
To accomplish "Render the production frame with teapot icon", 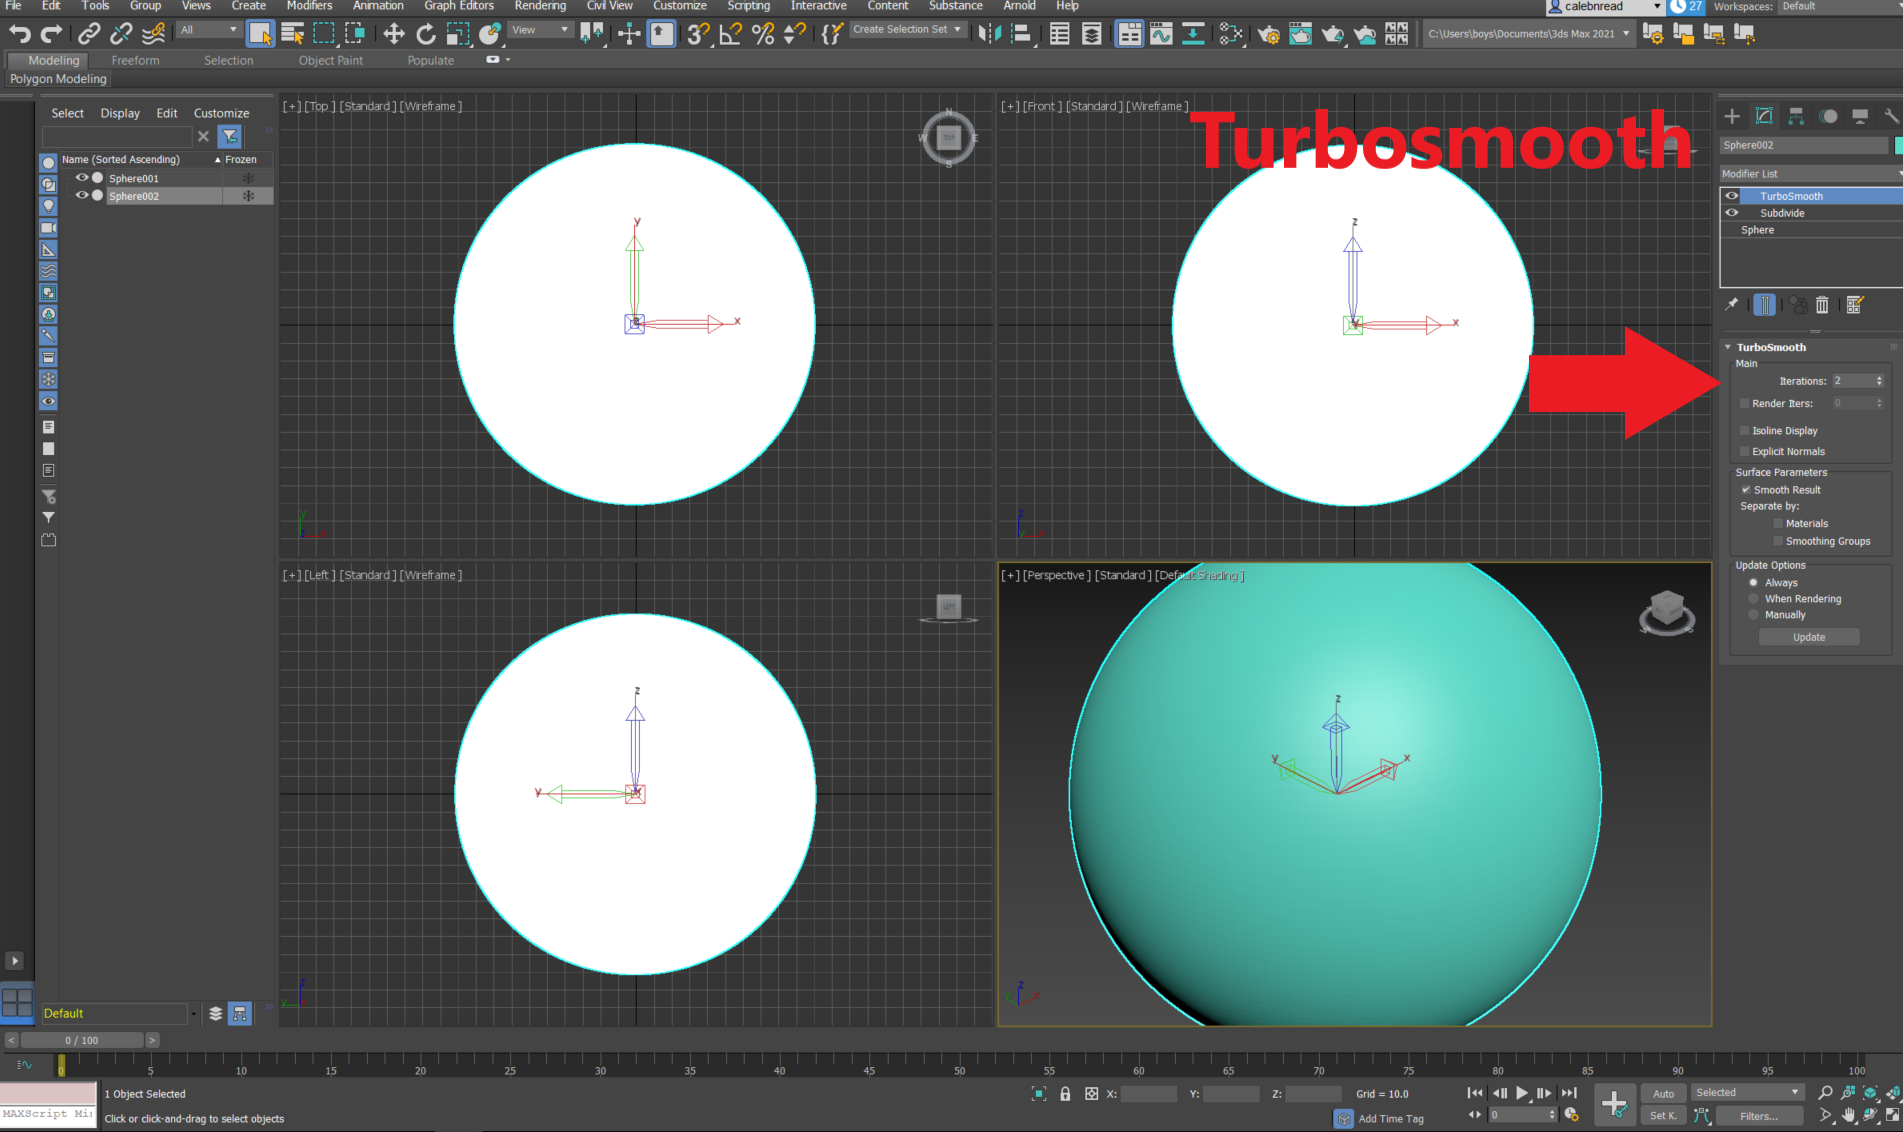I will (x=1332, y=33).
